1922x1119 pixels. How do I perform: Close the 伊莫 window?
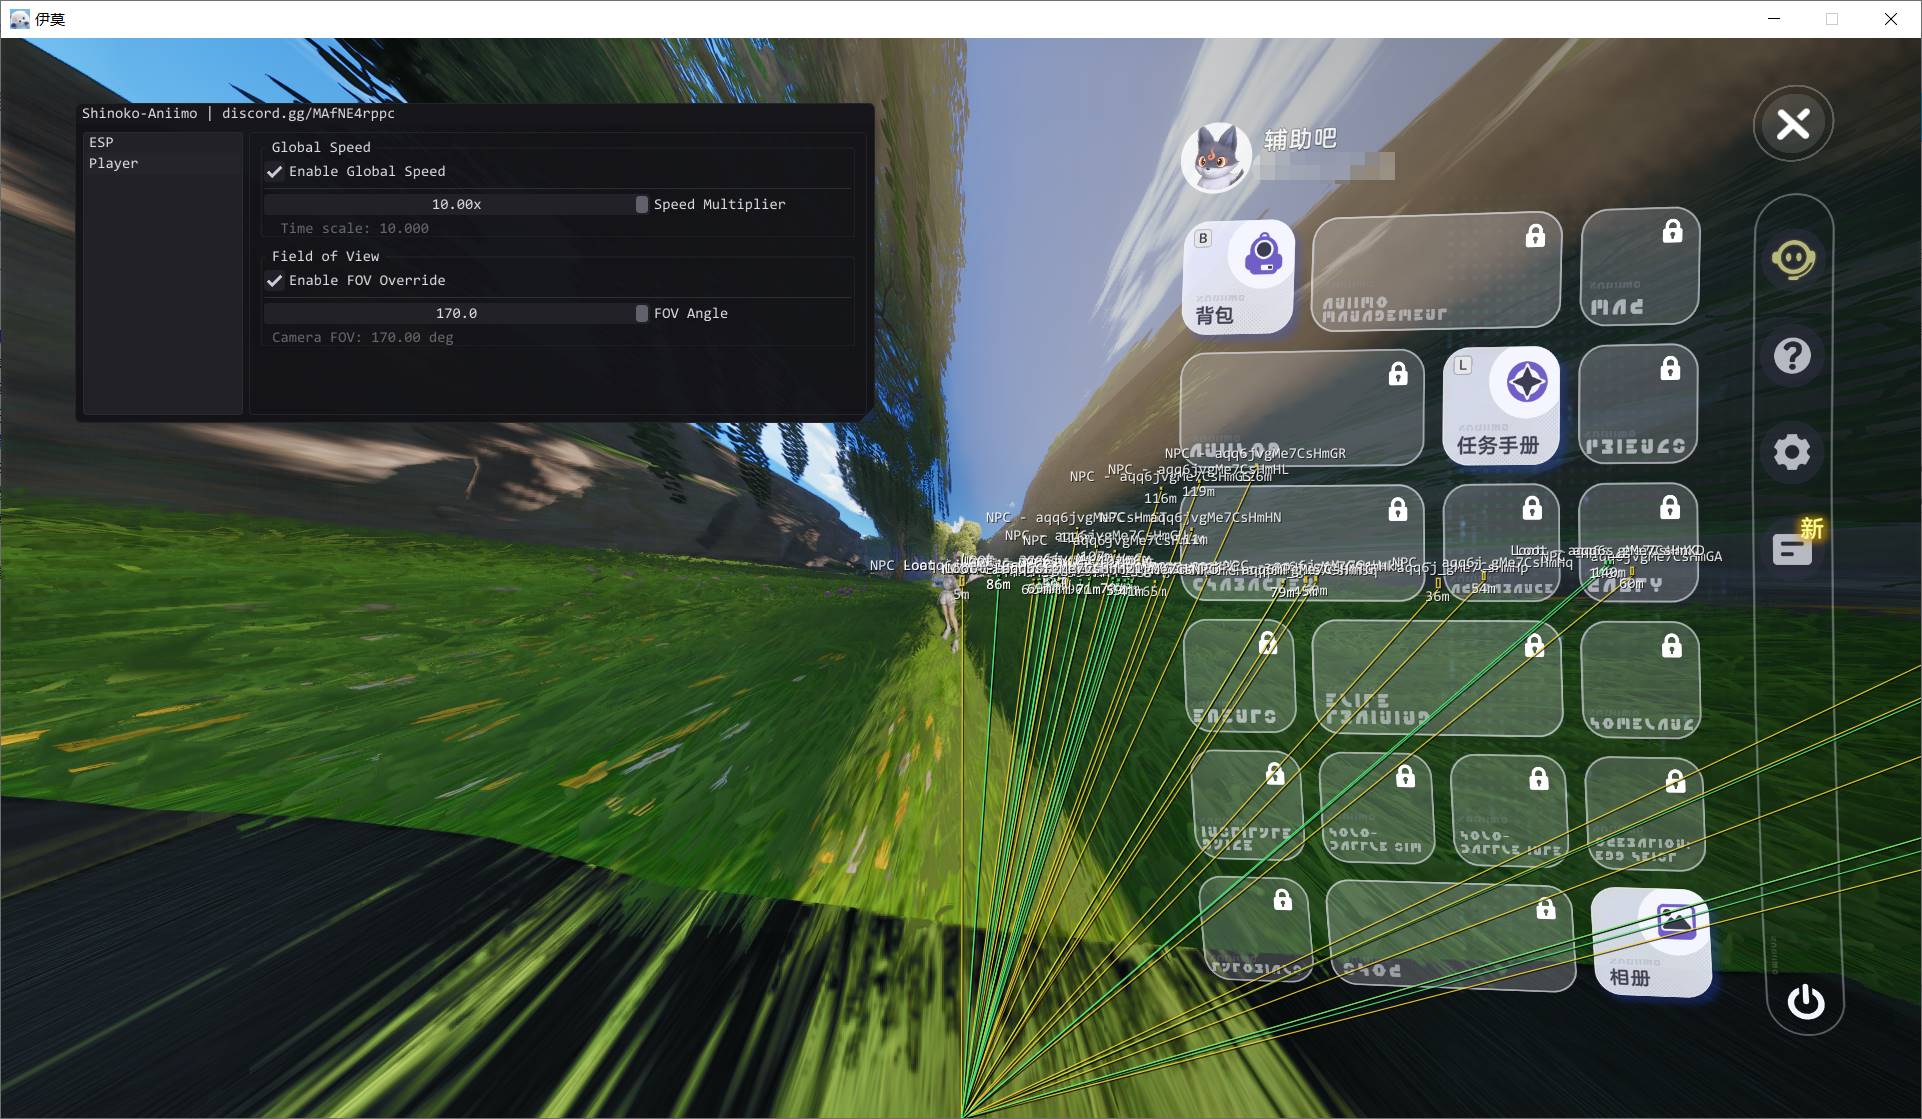point(1891,19)
